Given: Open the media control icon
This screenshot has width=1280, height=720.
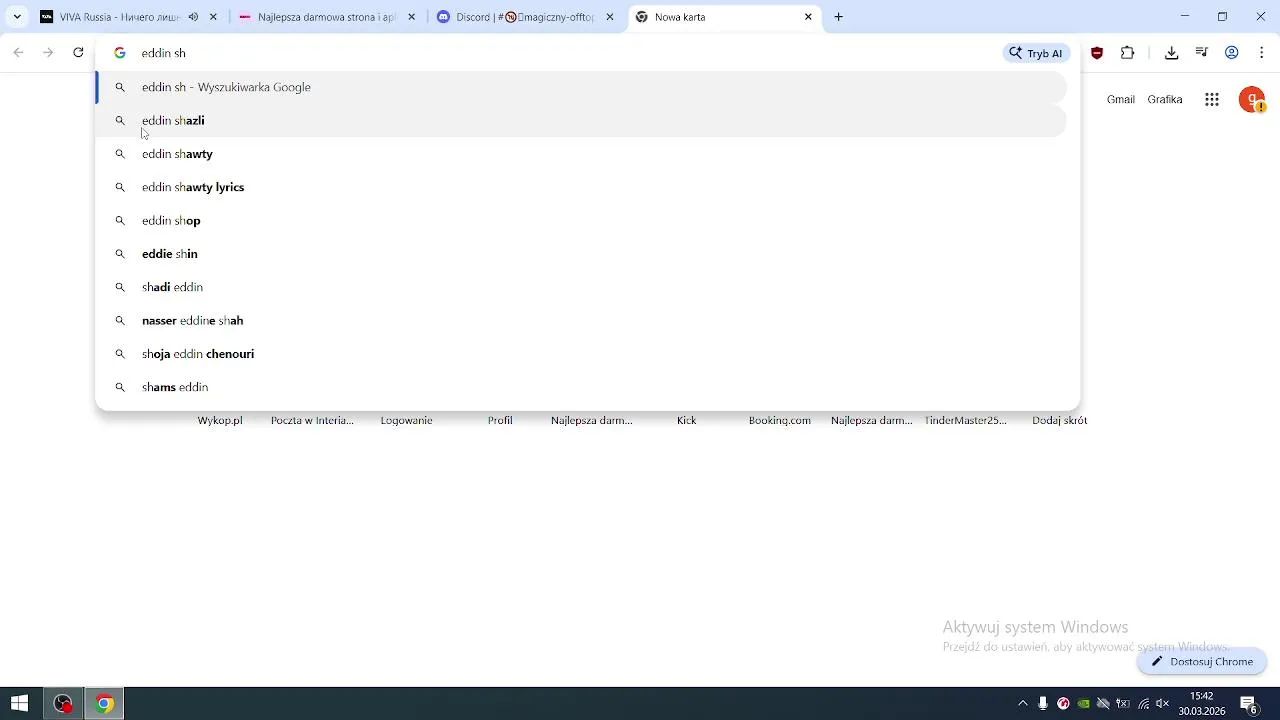Looking at the screenshot, I should coord(1202,53).
